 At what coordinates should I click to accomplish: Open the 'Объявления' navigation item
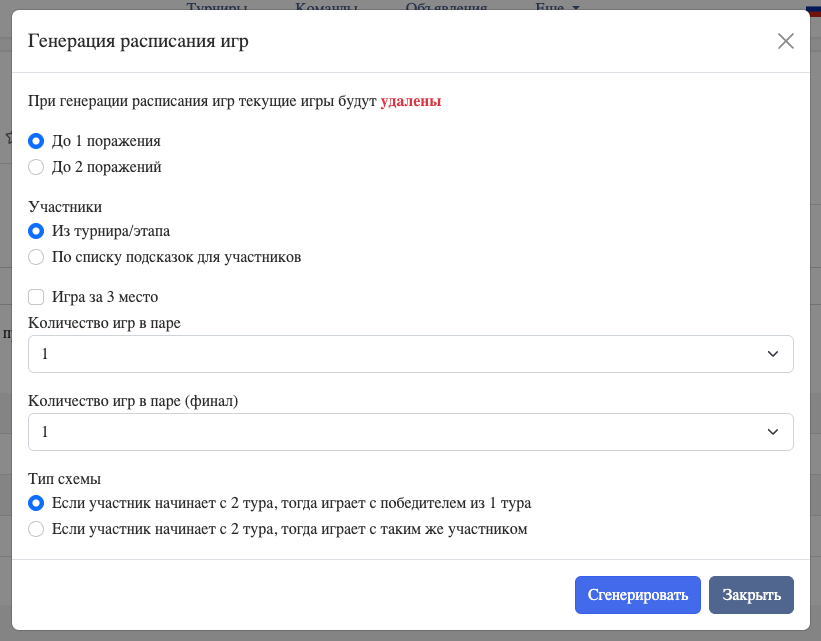pyautogui.click(x=446, y=7)
